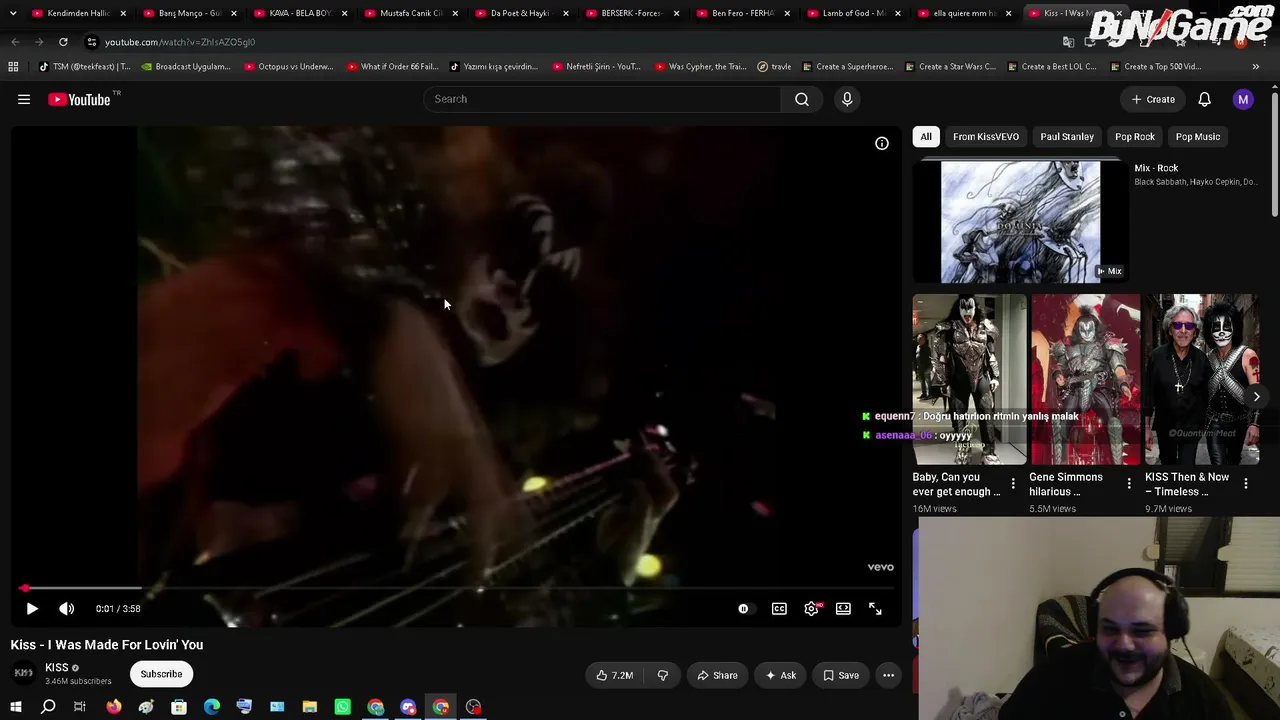Select the Paul Stanley chip

[1067, 136]
